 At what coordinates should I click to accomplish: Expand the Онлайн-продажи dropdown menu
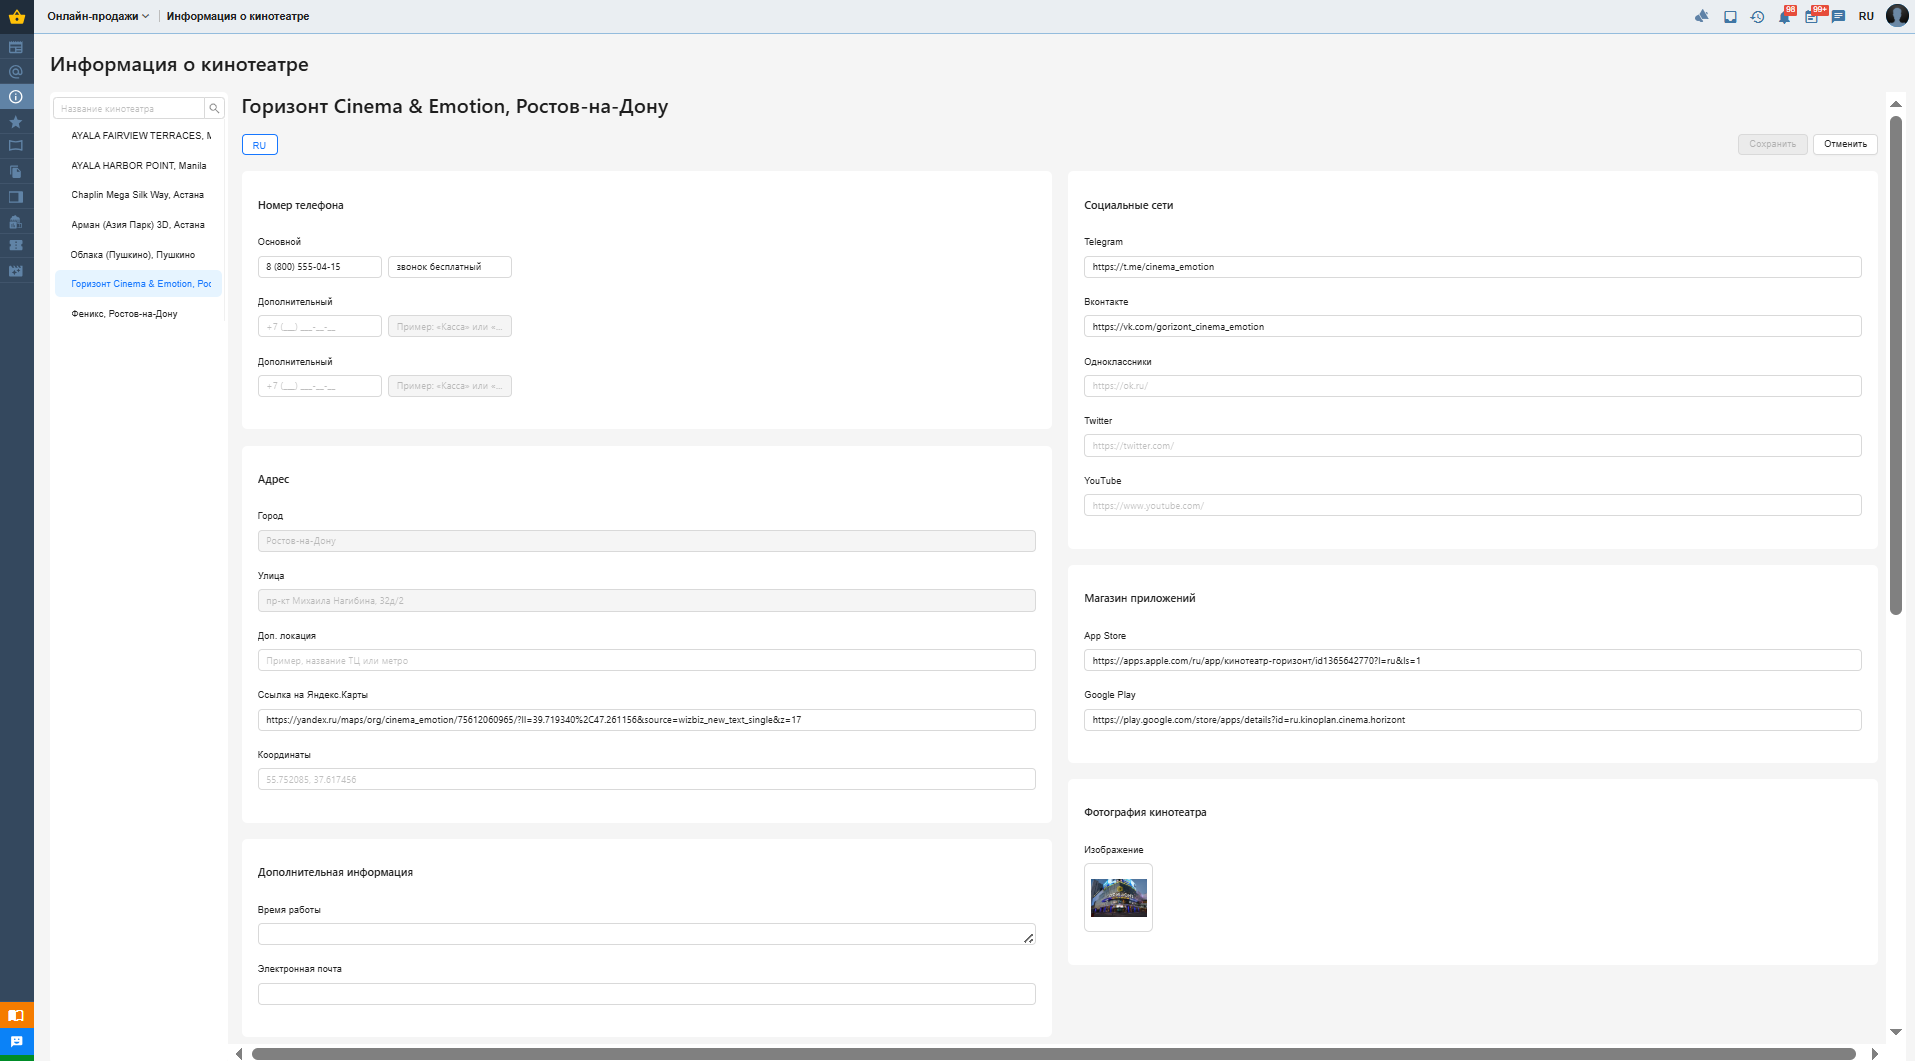98,16
